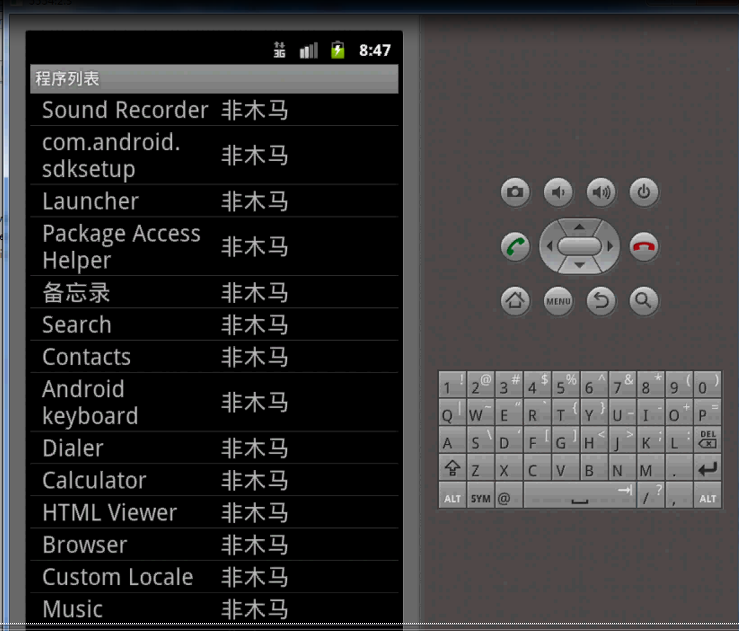
Task: Click the Shift arrow key on keyboard
Action: click(x=452, y=467)
